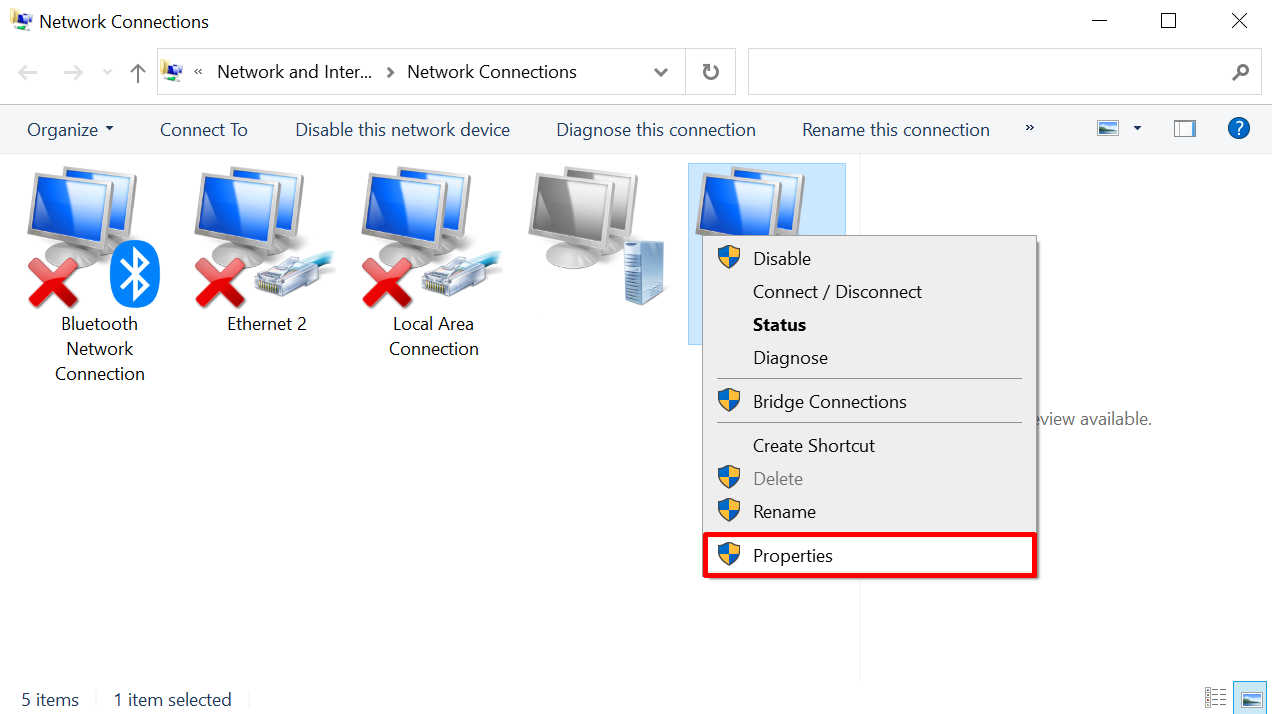This screenshot has height=714, width=1272.
Task: Click Rename this connection in the toolbar
Action: (895, 129)
